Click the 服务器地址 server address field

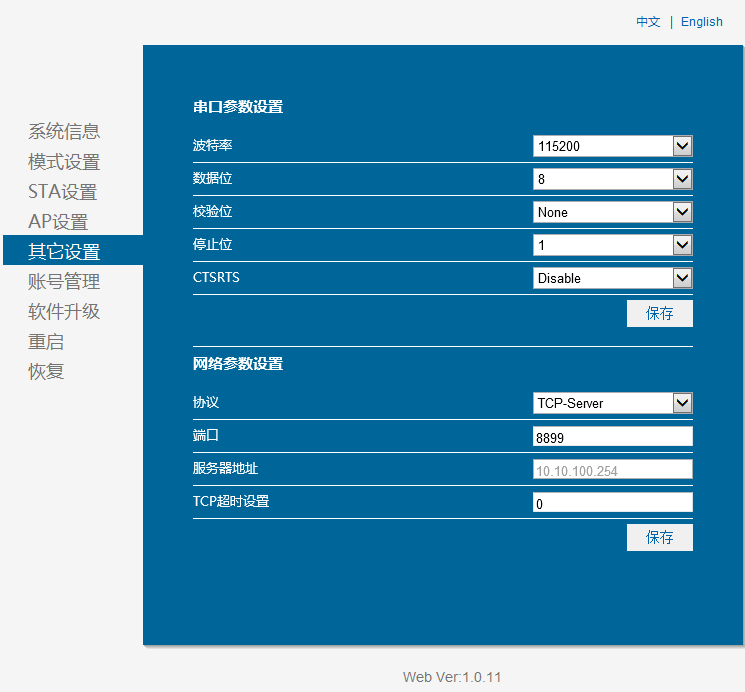(x=612, y=470)
